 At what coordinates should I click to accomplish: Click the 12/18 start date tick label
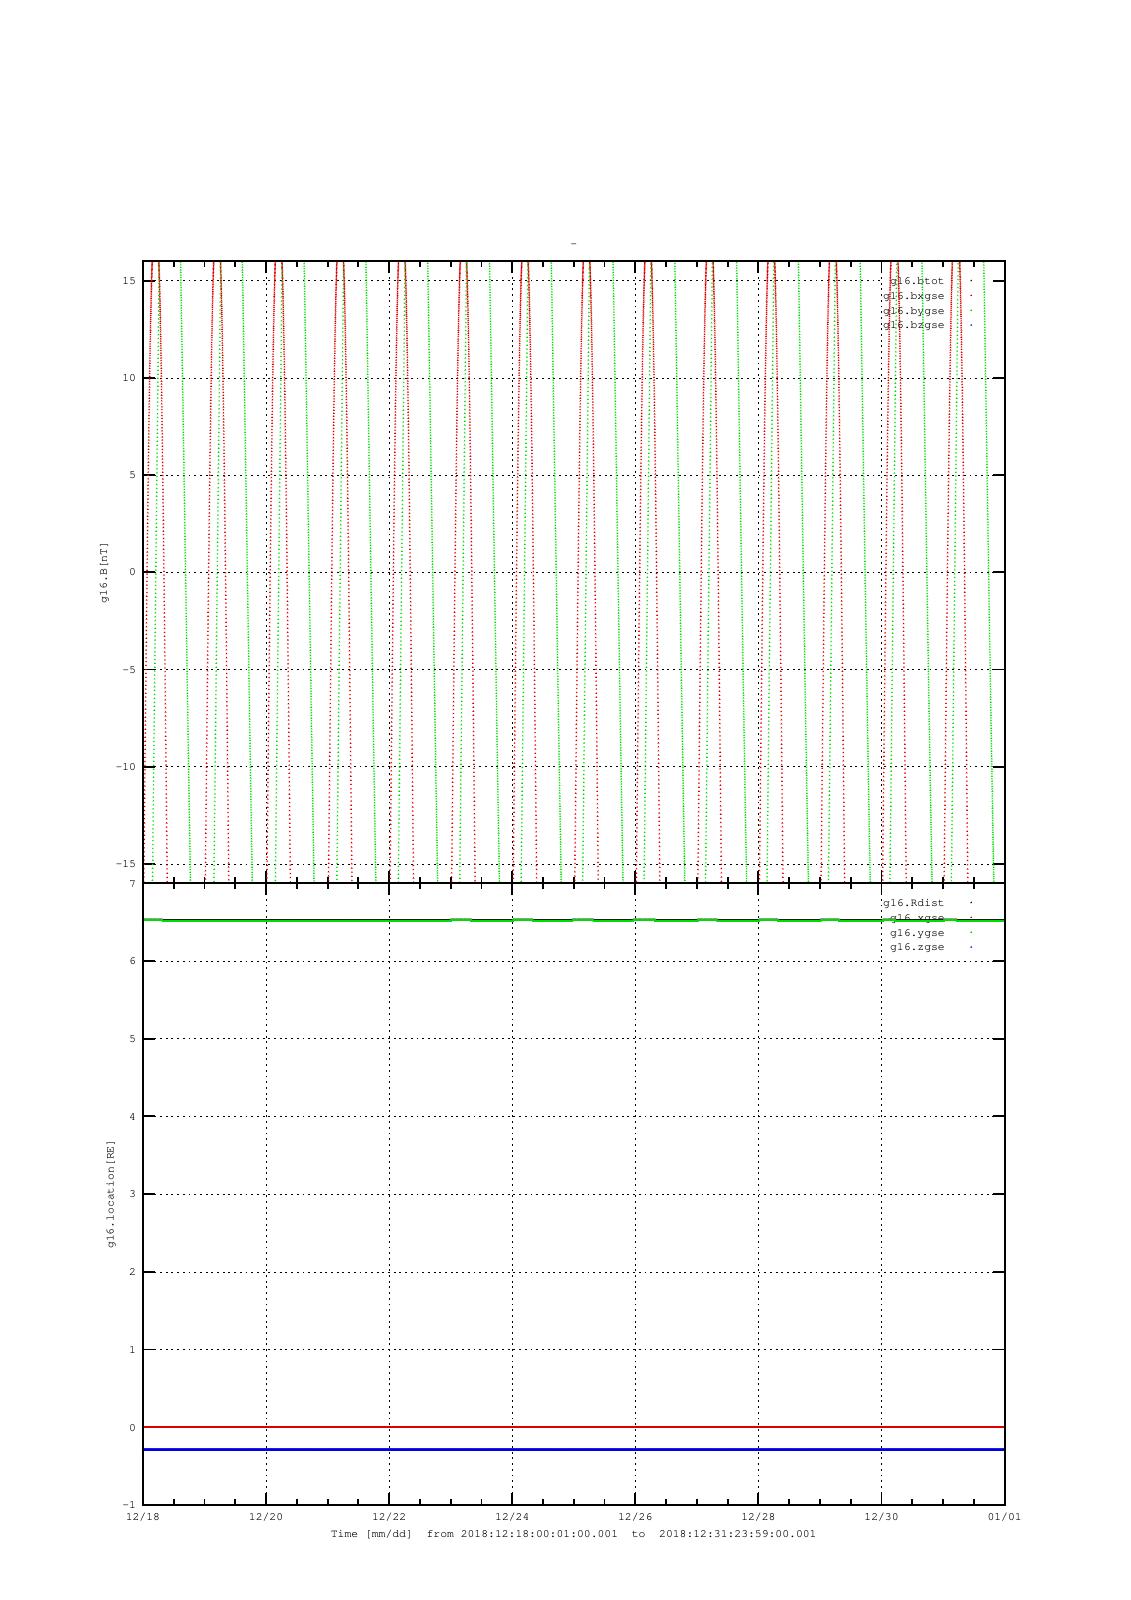pyautogui.click(x=143, y=1516)
